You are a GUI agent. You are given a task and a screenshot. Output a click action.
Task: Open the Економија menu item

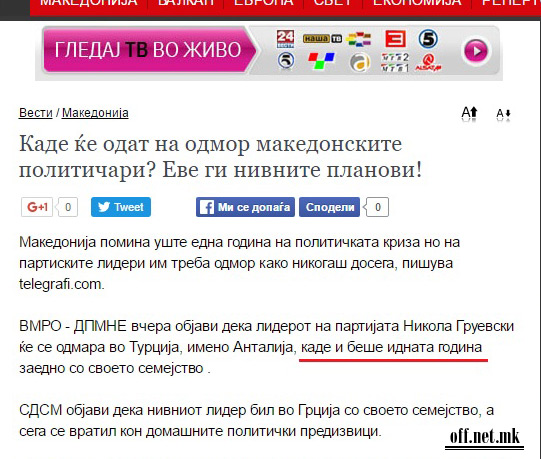point(417,3)
